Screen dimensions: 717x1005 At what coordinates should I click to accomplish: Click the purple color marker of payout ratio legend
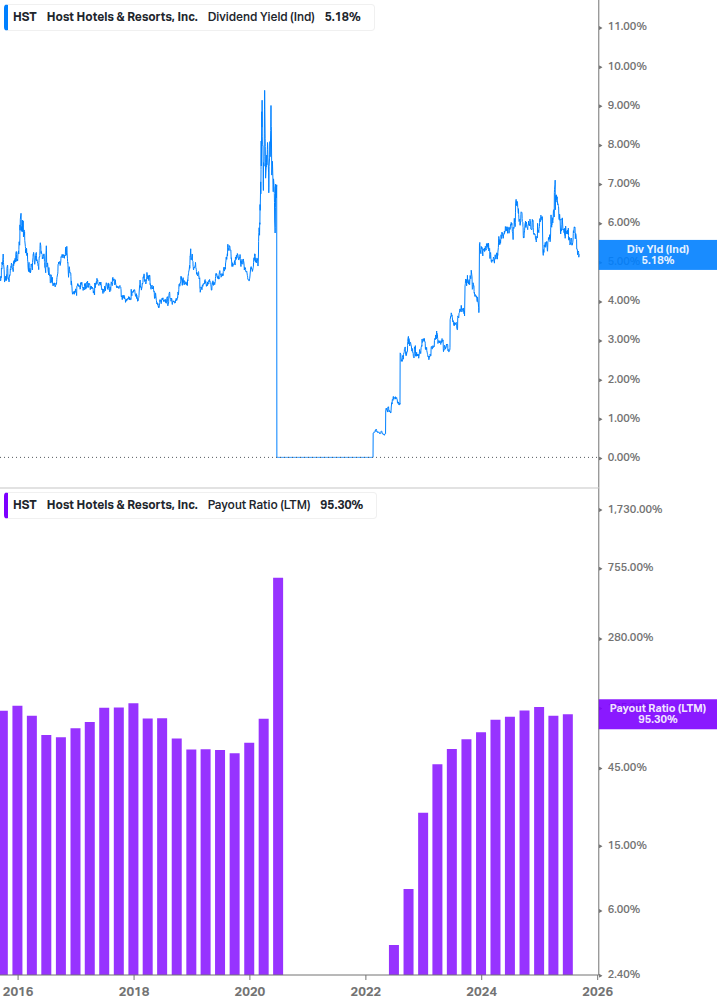point(6,505)
